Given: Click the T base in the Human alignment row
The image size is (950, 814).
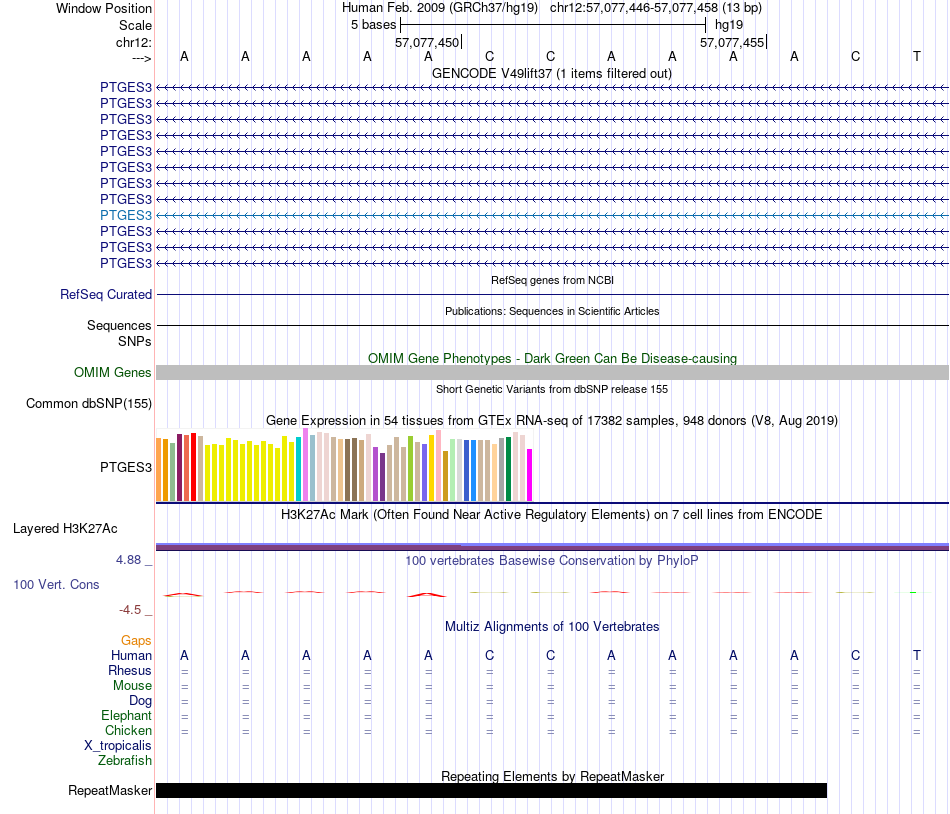Looking at the screenshot, I should [x=917, y=655].
